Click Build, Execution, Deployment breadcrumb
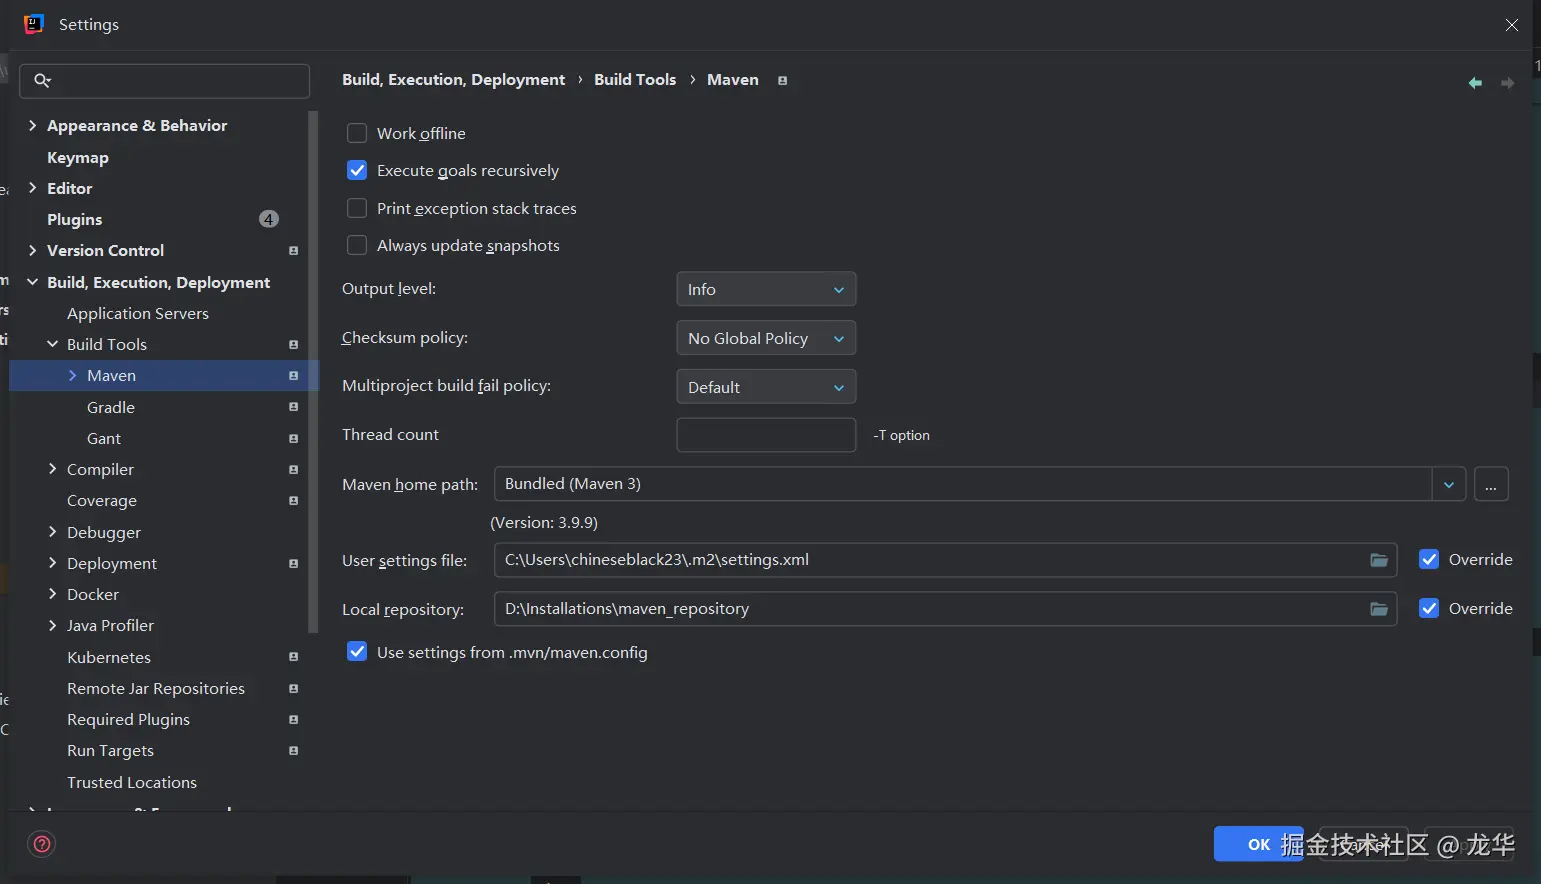This screenshot has width=1541, height=884. (x=453, y=80)
